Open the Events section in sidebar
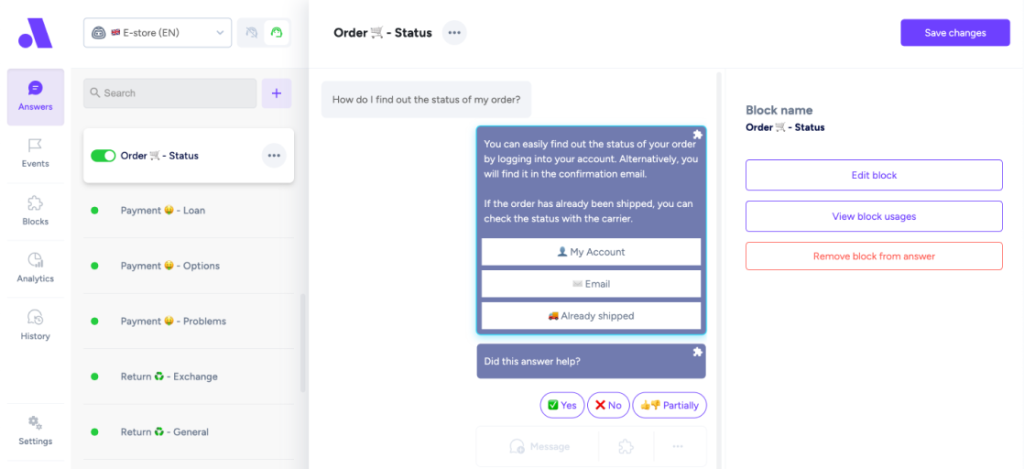1024x469 pixels. tap(35, 153)
